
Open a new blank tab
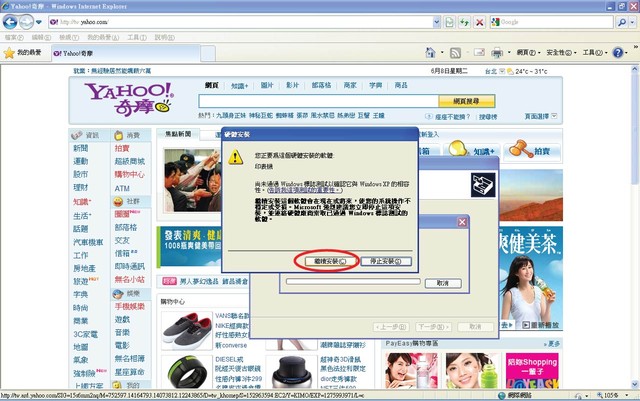208,53
